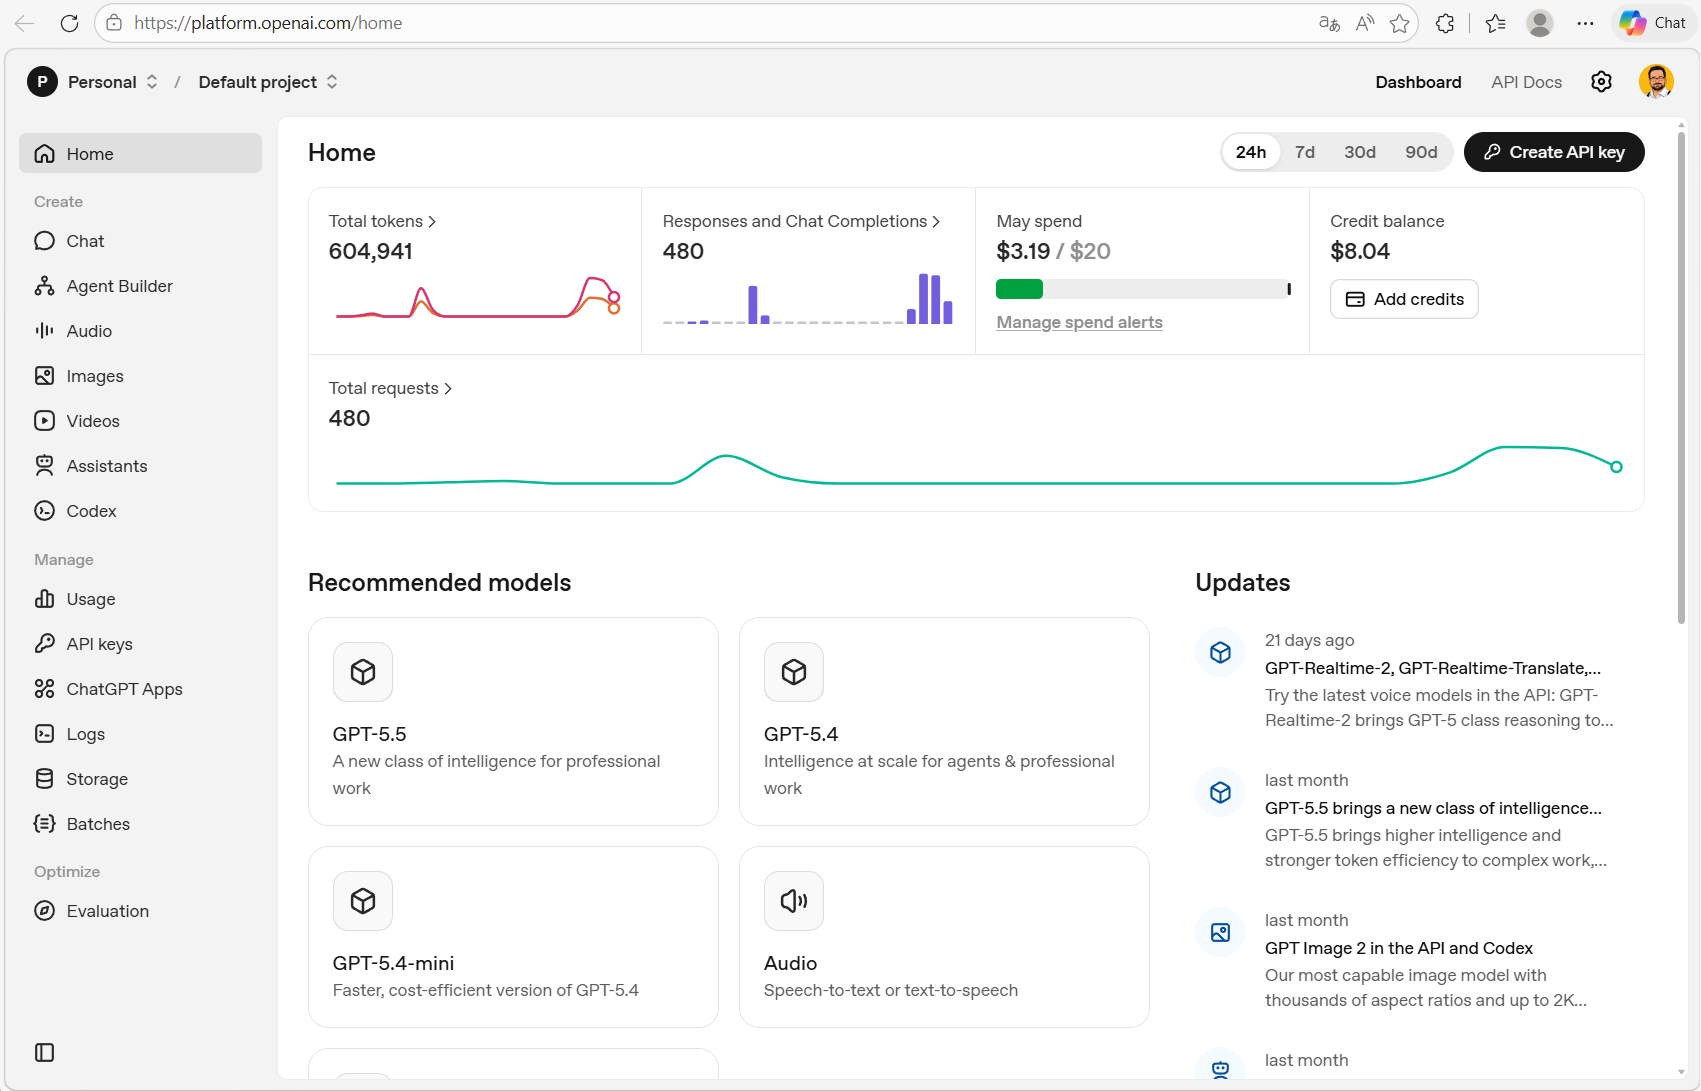Image resolution: width=1701 pixels, height=1091 pixels.
Task: Click the GPT-Realtime-2 update cube icon
Action: click(x=1220, y=652)
